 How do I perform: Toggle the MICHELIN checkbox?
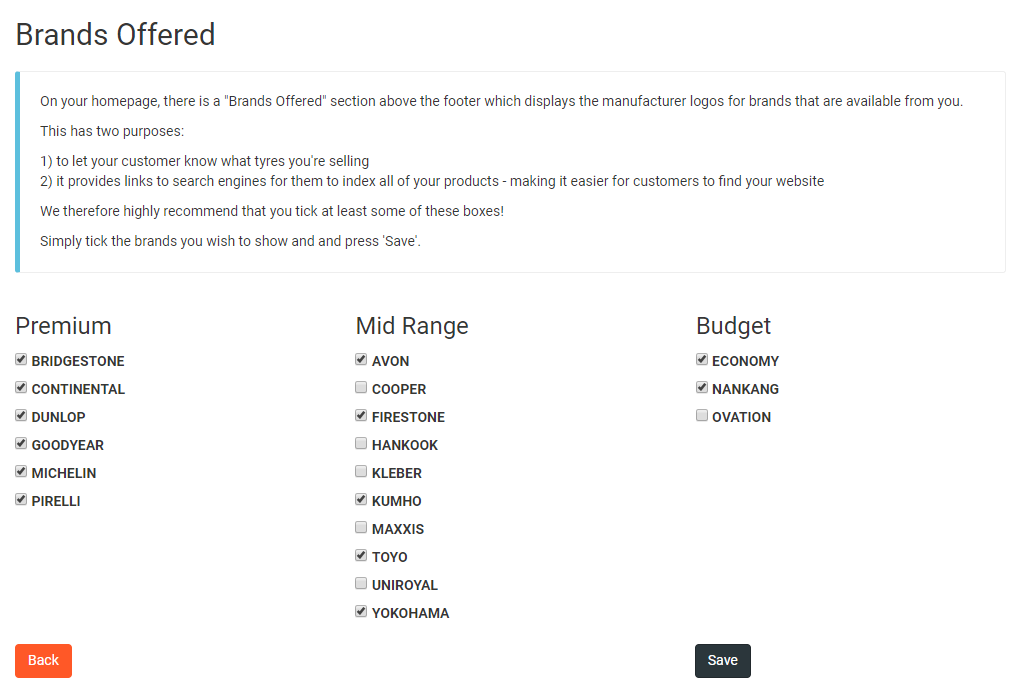(x=21, y=471)
